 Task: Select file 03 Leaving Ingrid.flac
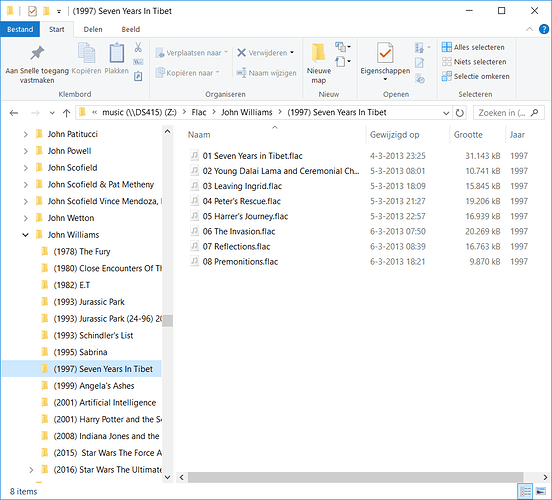click(x=242, y=186)
